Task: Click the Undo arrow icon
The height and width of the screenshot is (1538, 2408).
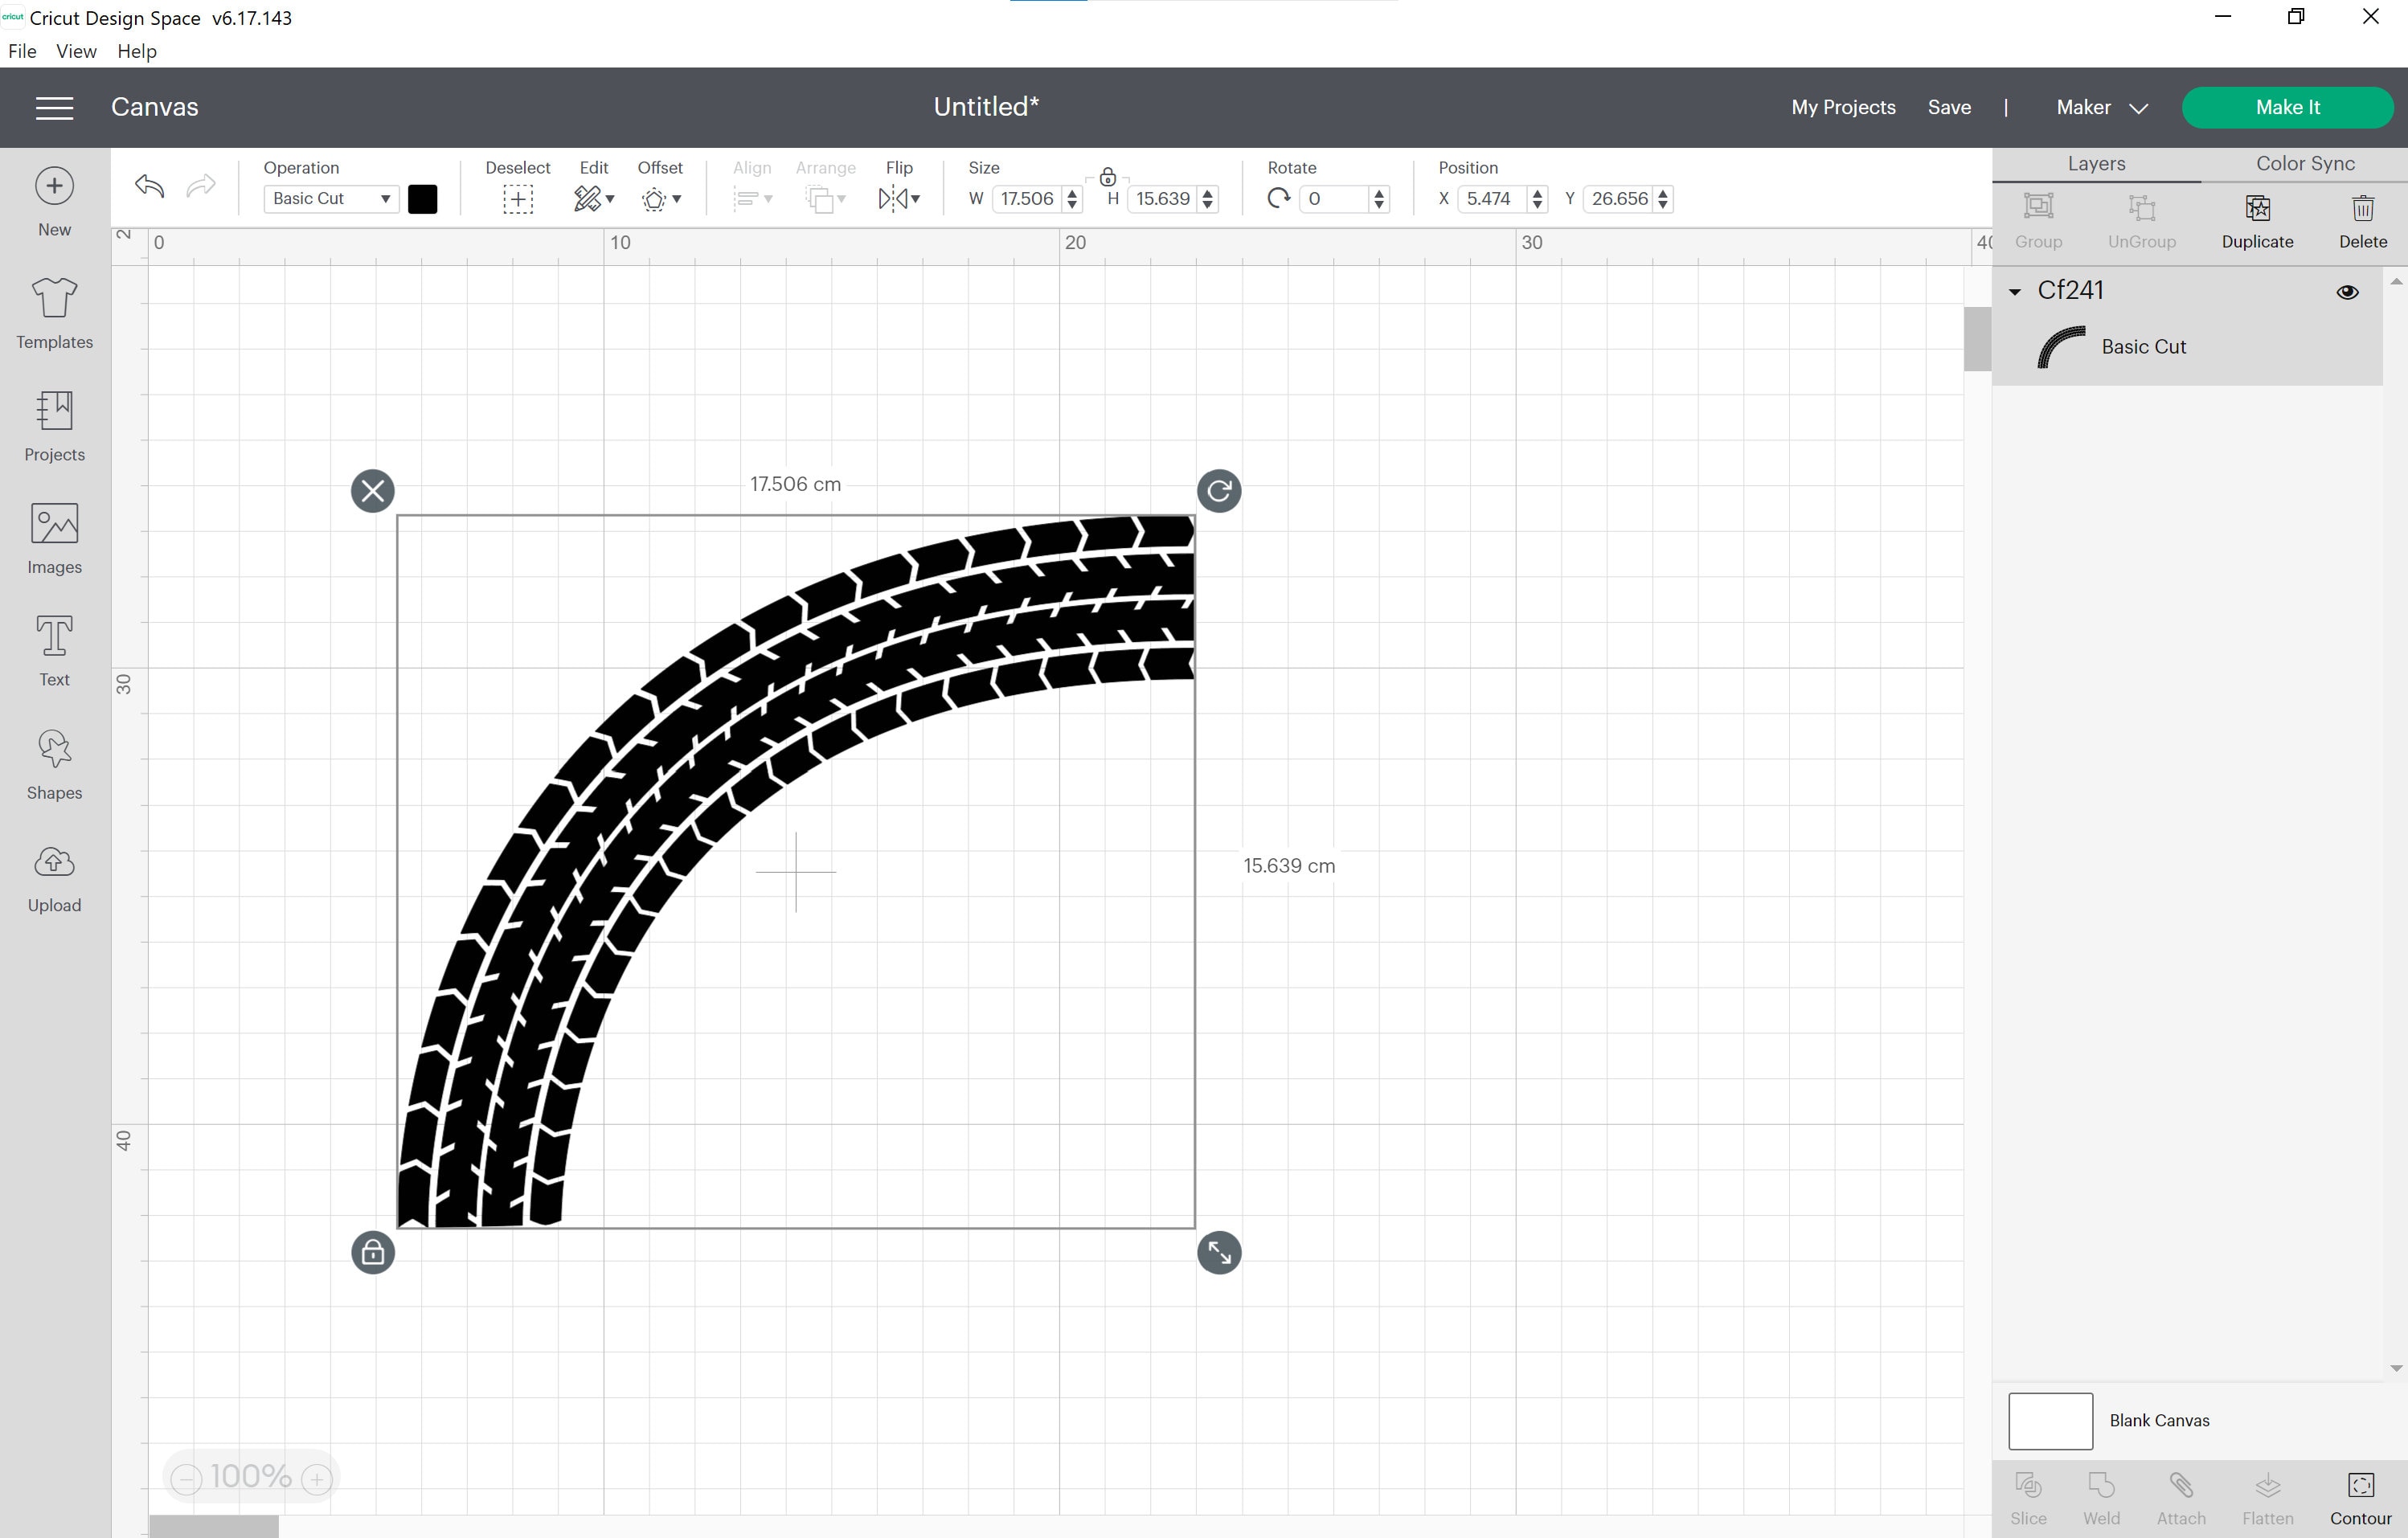Action: click(149, 186)
